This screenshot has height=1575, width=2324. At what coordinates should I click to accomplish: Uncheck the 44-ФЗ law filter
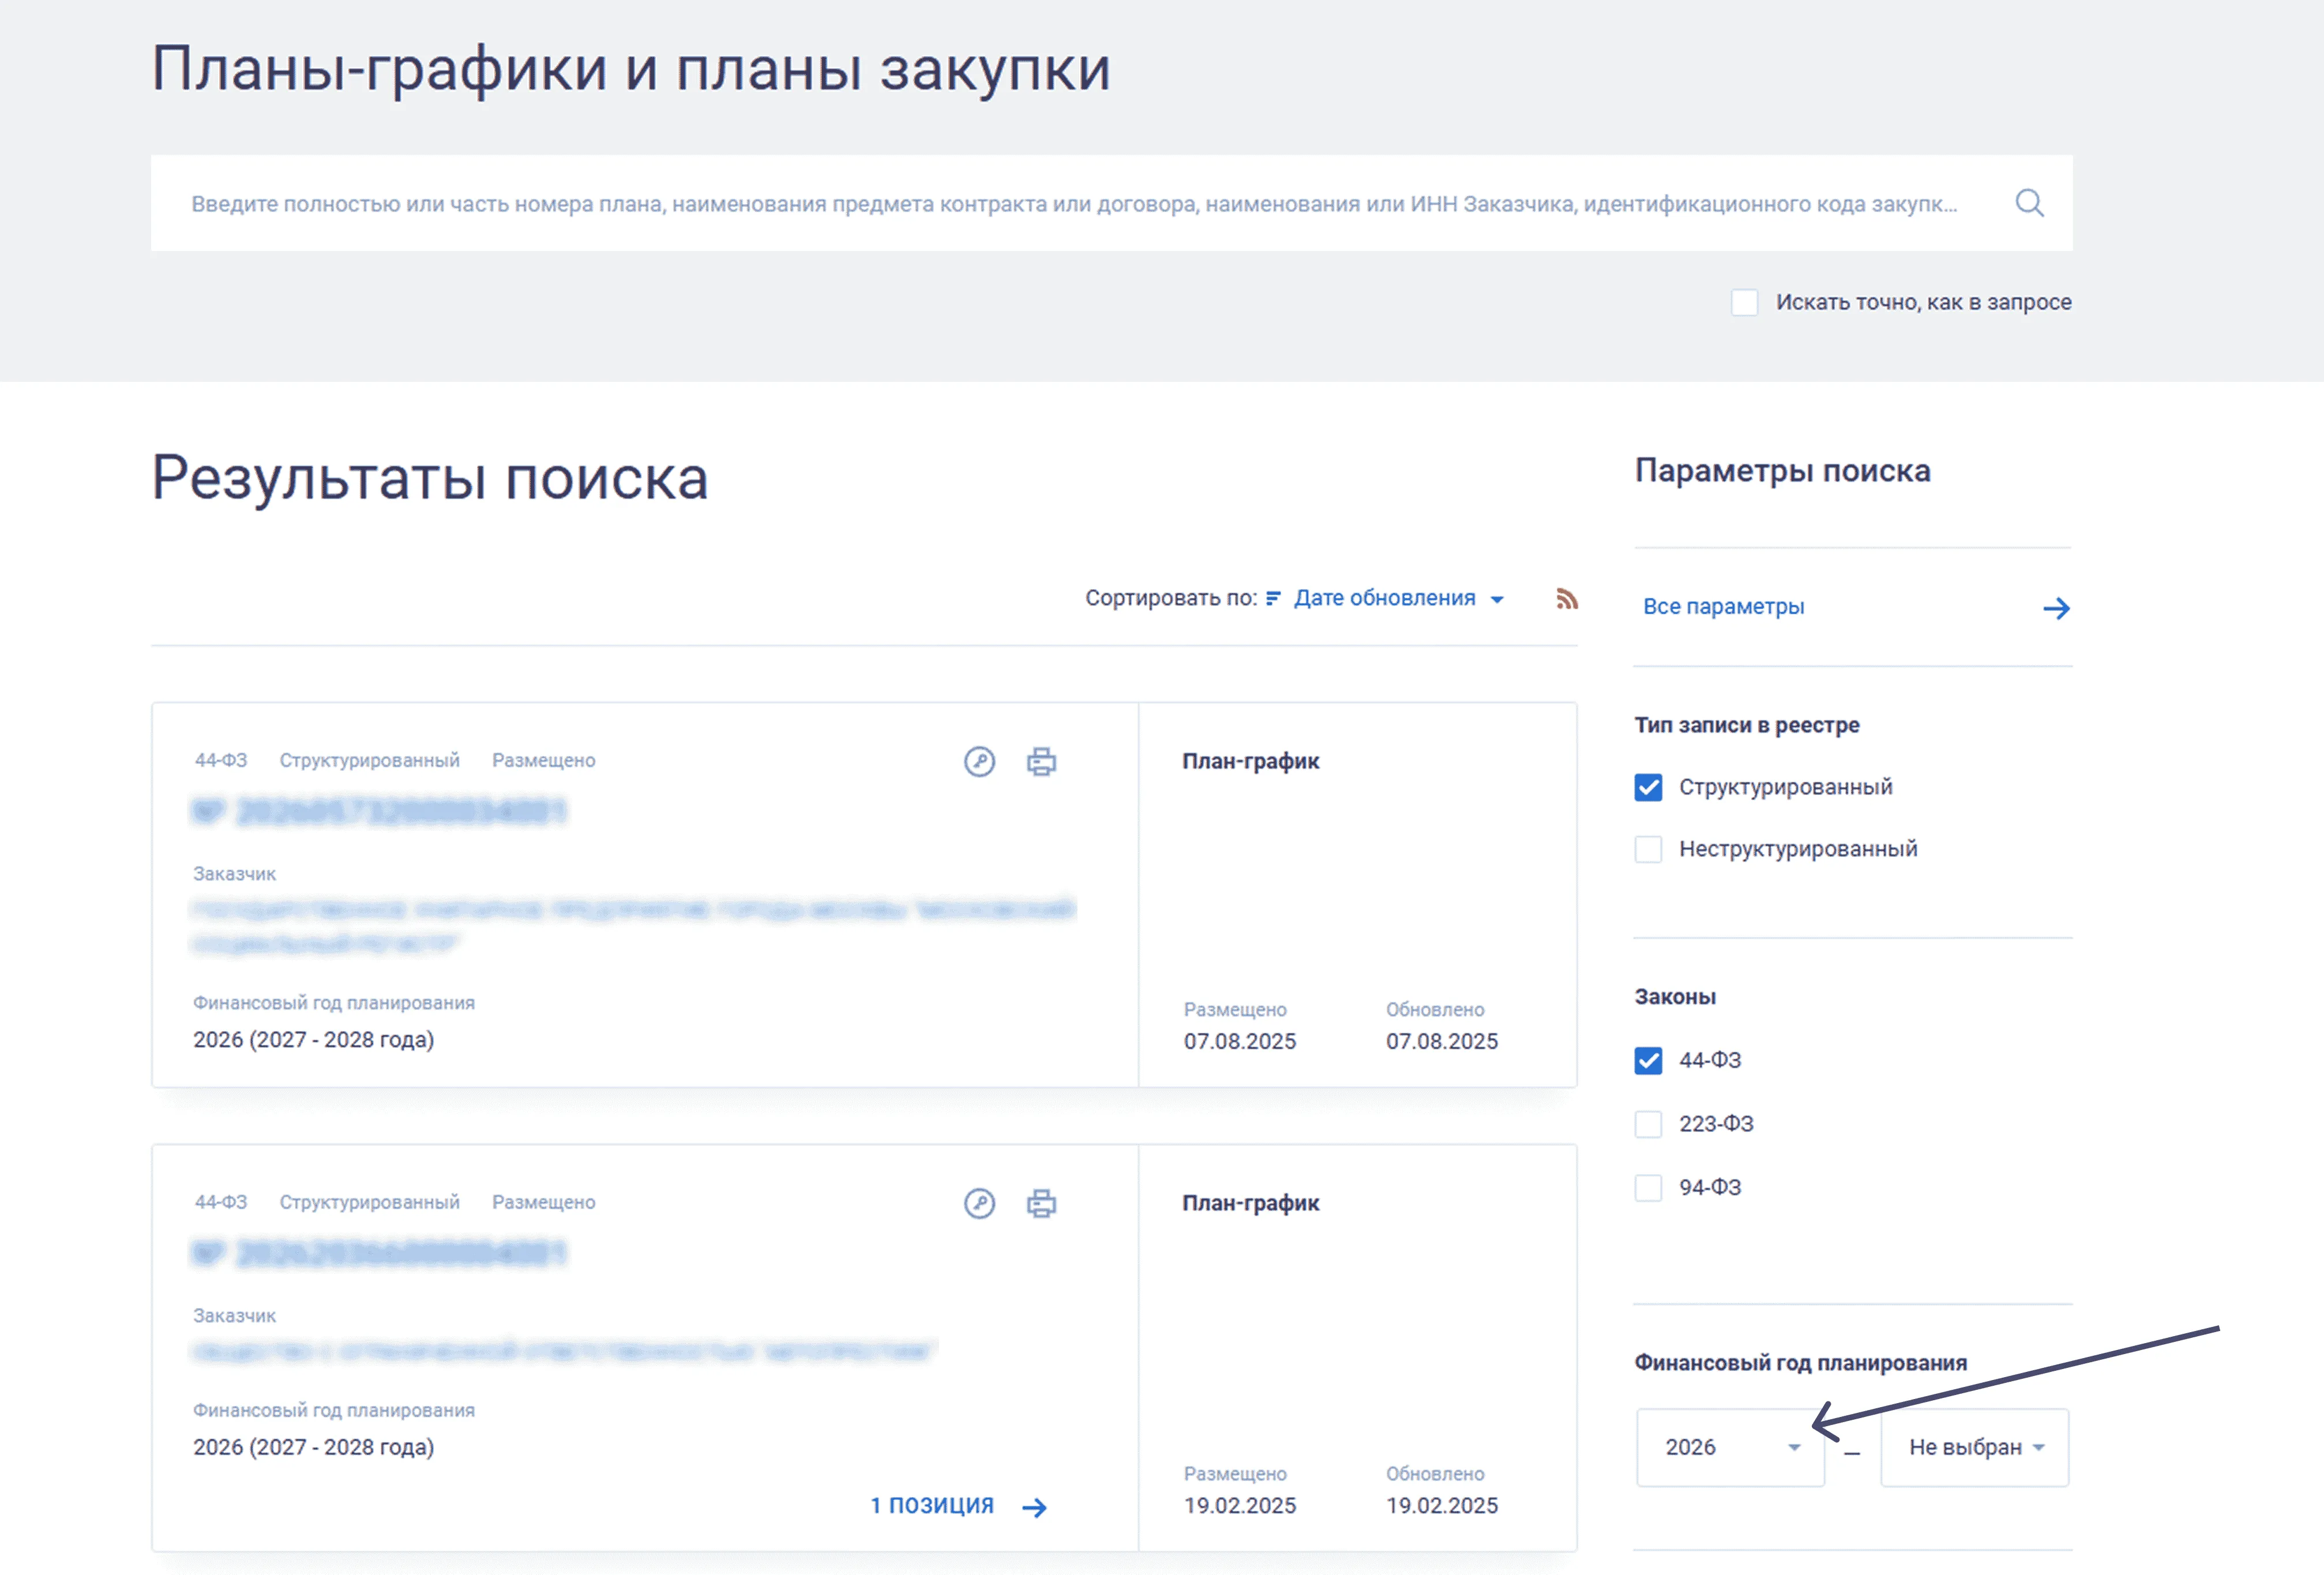point(1648,1060)
